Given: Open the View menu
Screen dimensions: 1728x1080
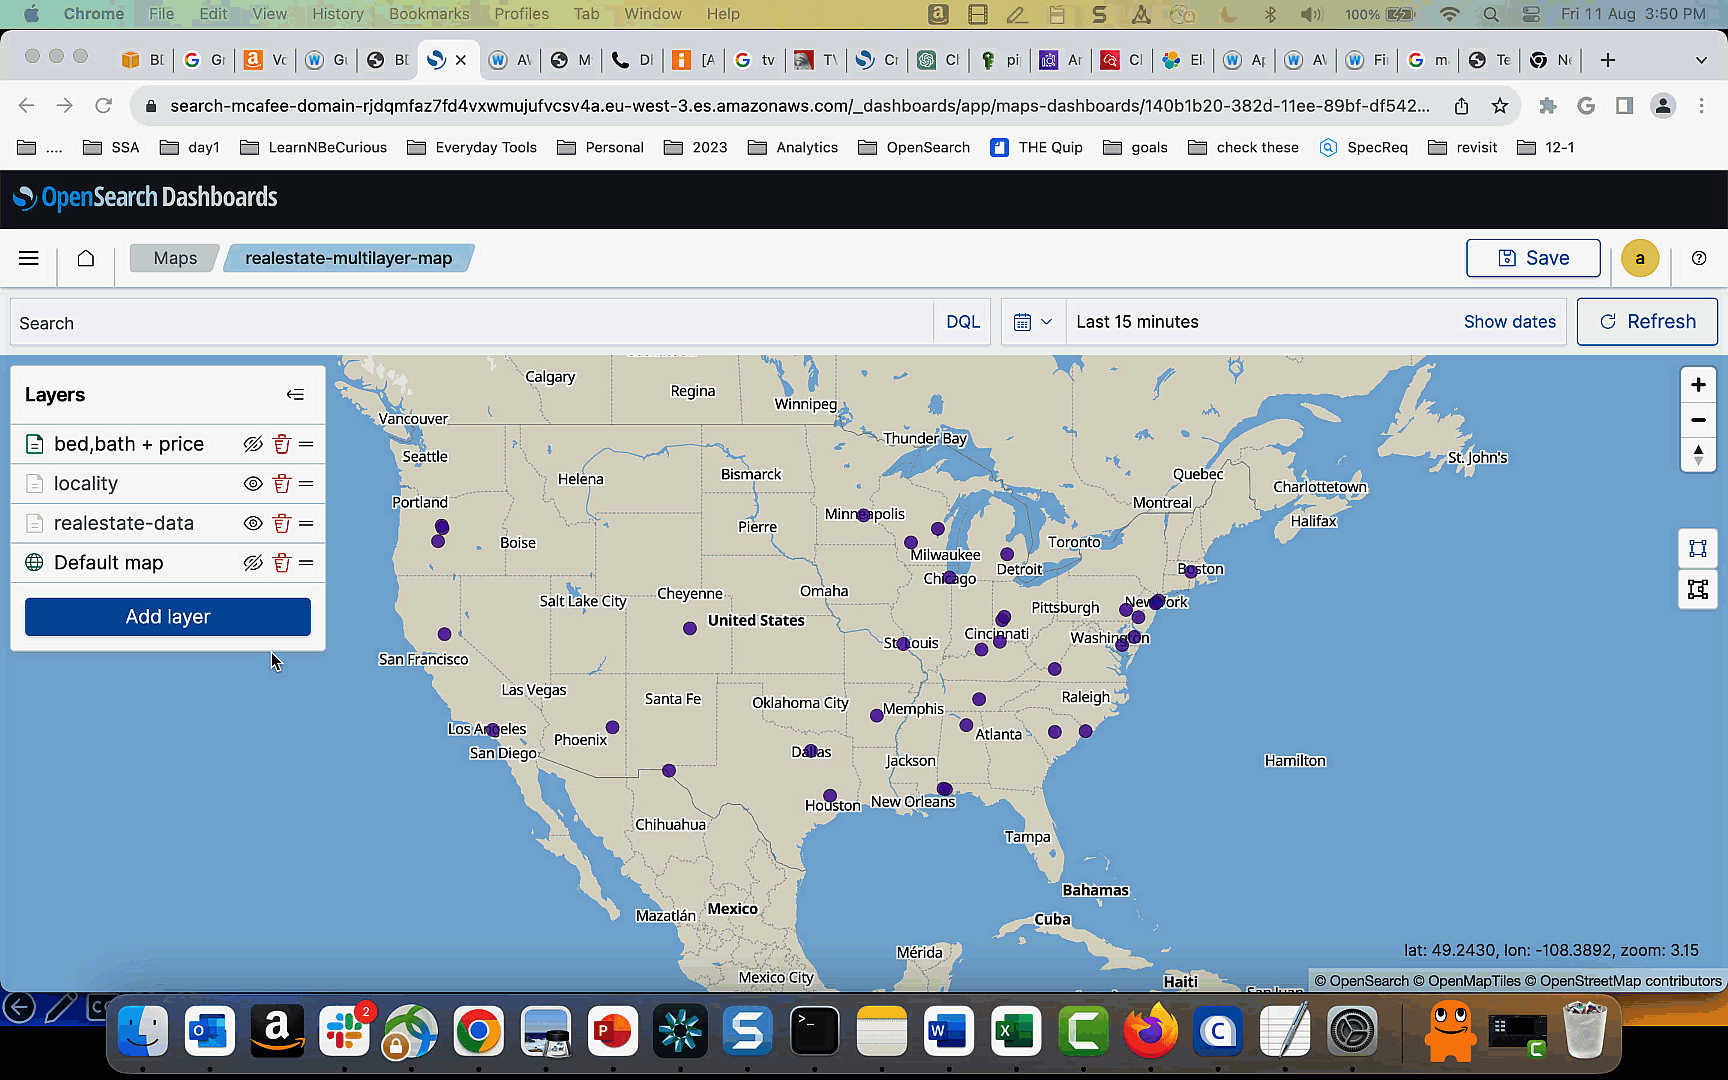Looking at the screenshot, I should coord(269,14).
